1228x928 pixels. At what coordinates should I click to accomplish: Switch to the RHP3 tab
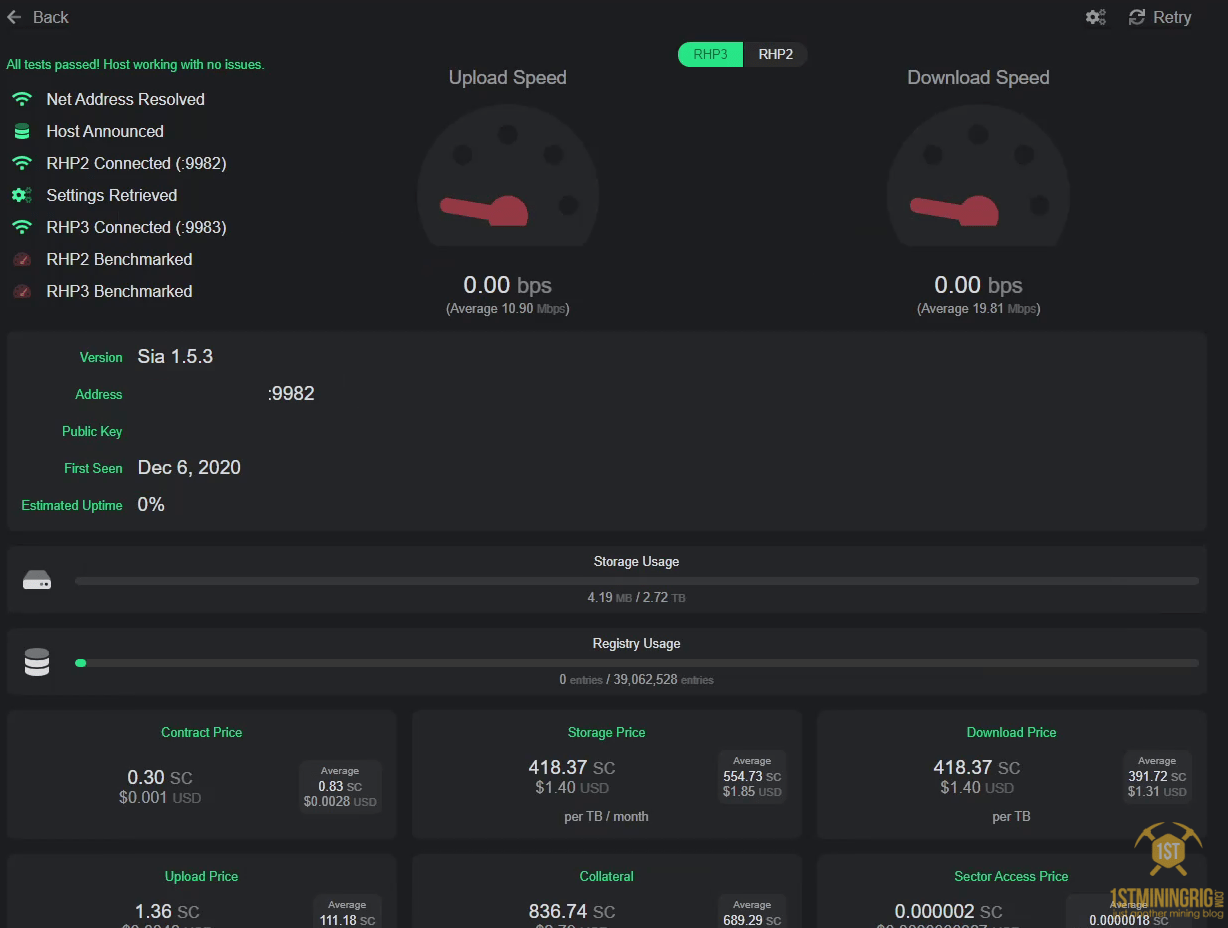[710, 54]
